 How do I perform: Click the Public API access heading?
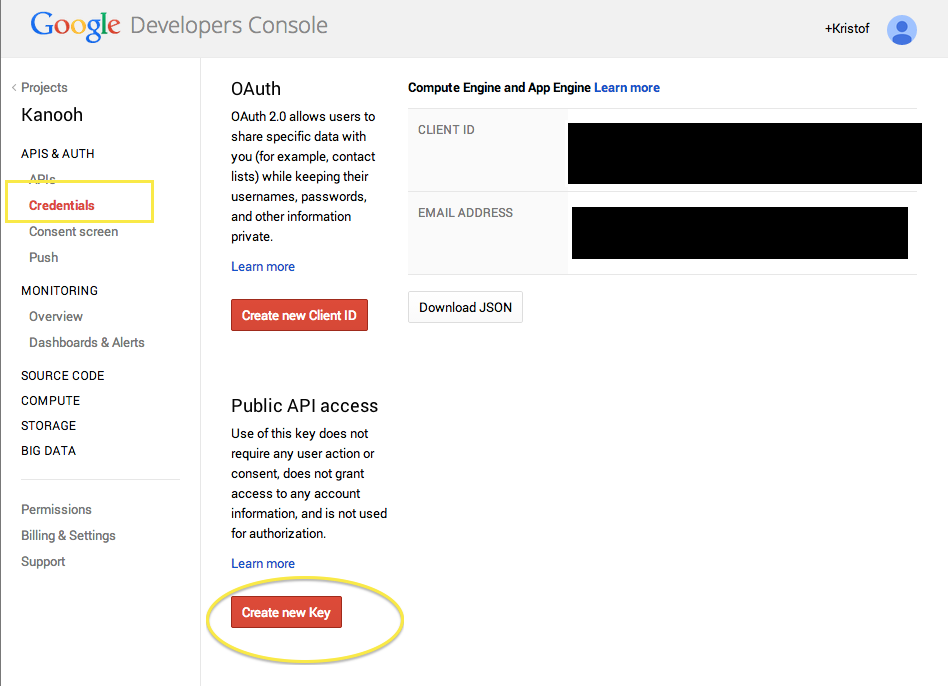coord(305,406)
